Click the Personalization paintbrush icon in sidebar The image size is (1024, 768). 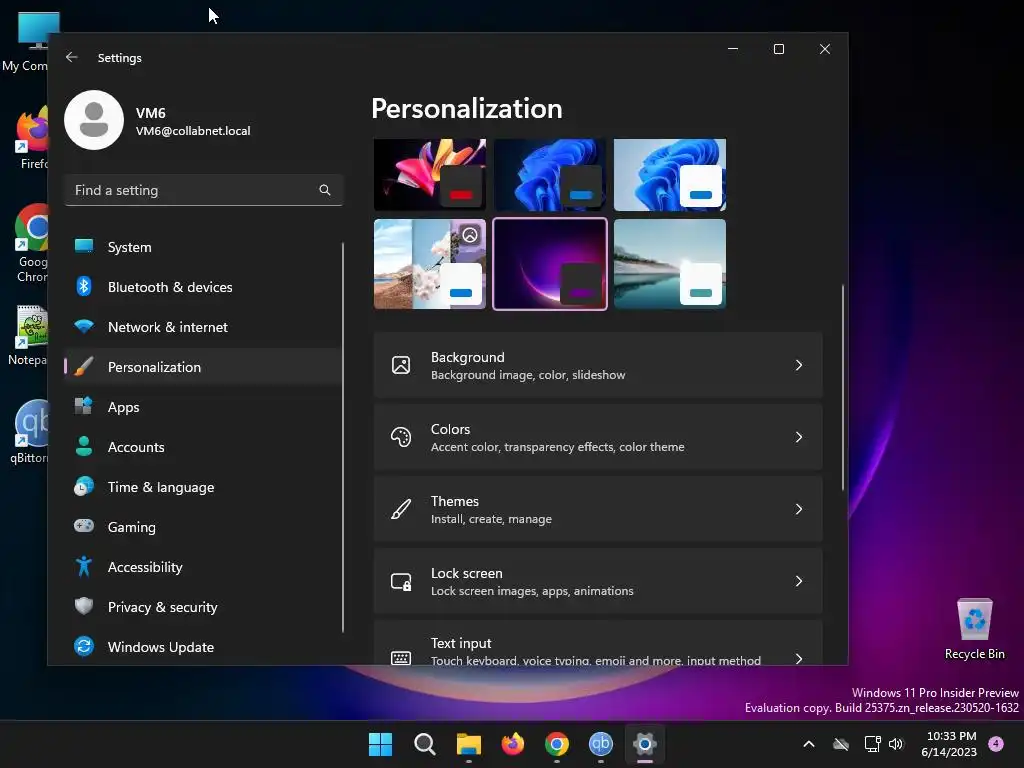[x=84, y=366]
